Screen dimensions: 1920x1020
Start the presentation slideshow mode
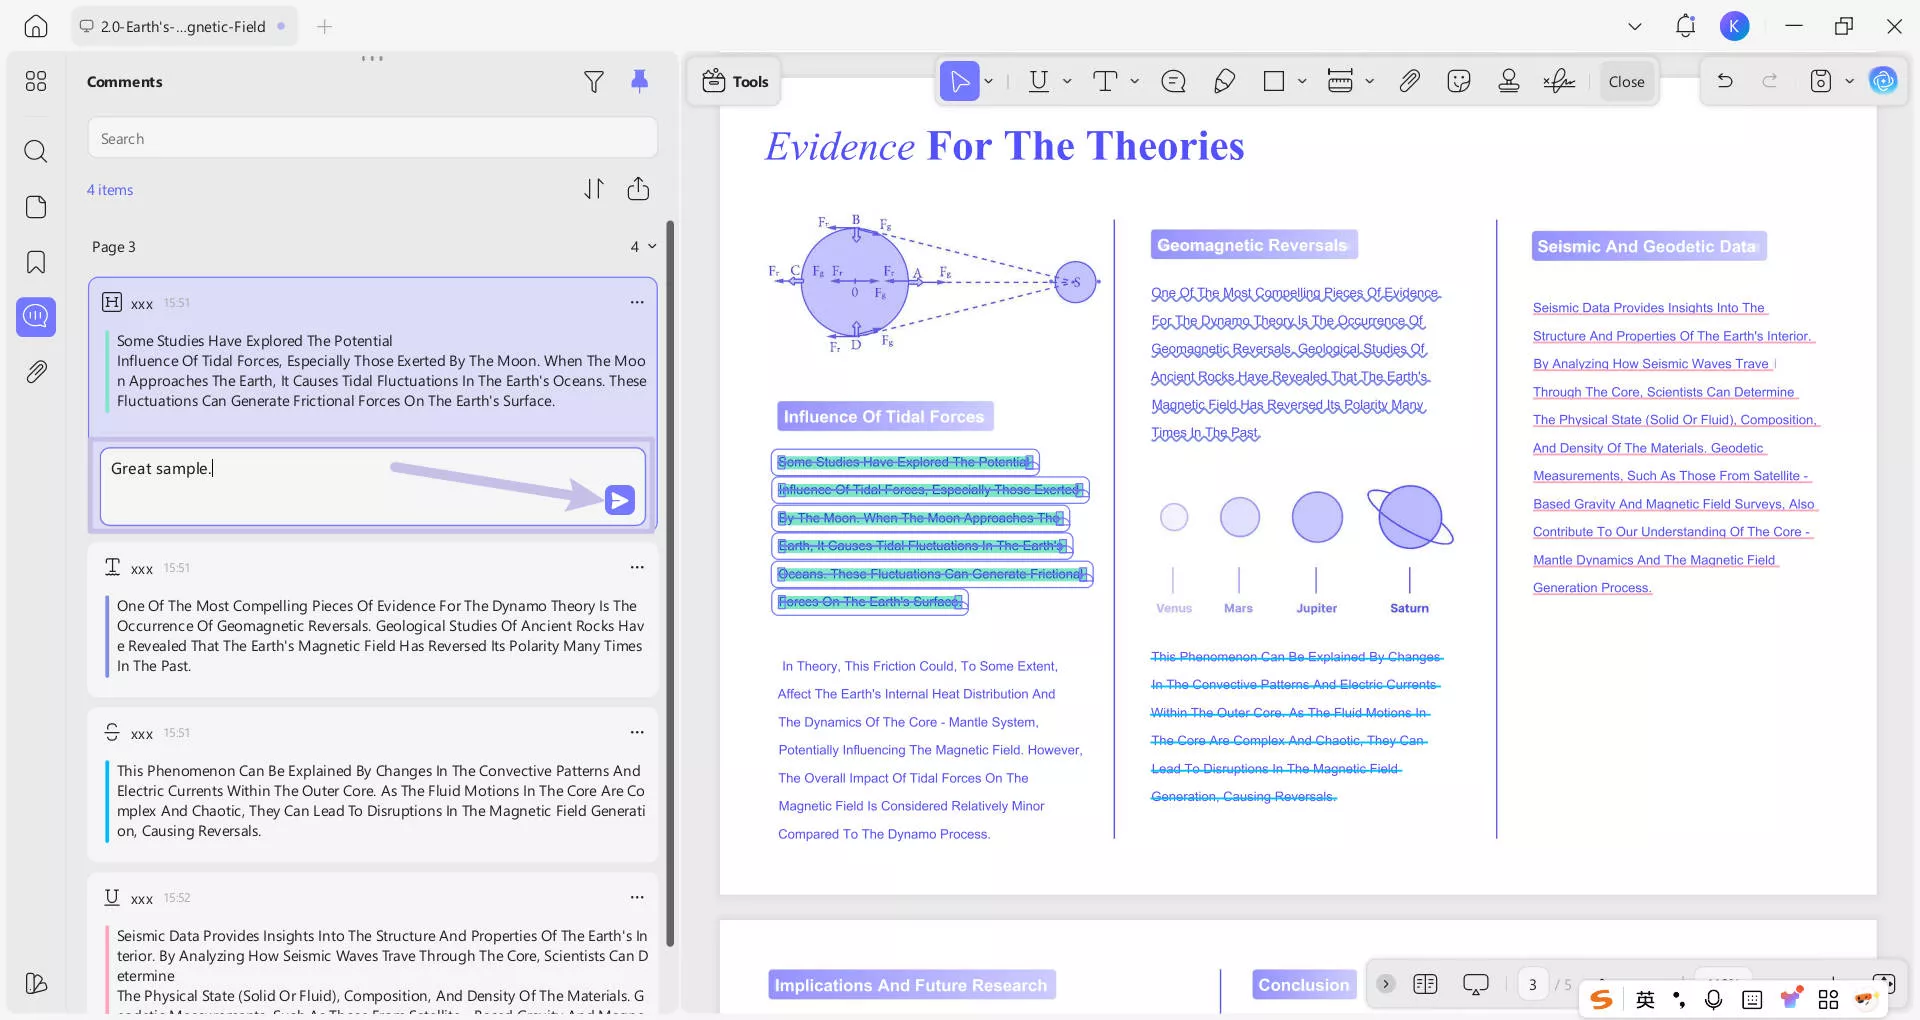coord(1476,984)
